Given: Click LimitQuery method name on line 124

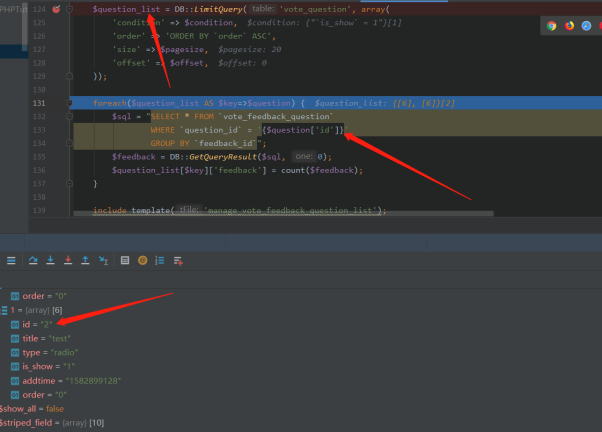Looking at the screenshot, I should tap(218, 9).
